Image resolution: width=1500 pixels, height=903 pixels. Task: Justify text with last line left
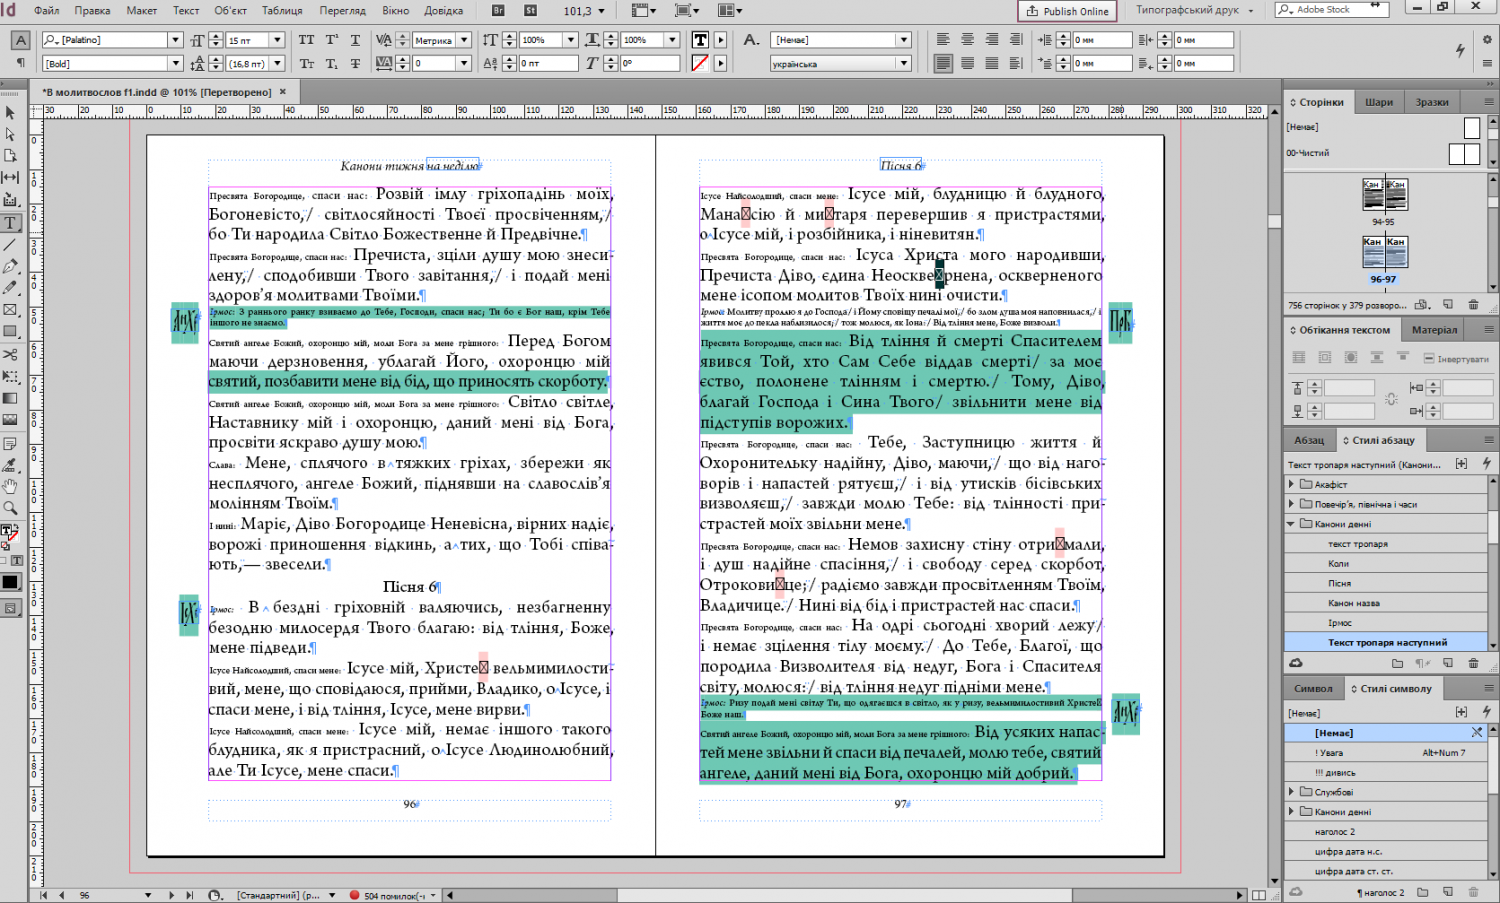pyautogui.click(x=943, y=63)
